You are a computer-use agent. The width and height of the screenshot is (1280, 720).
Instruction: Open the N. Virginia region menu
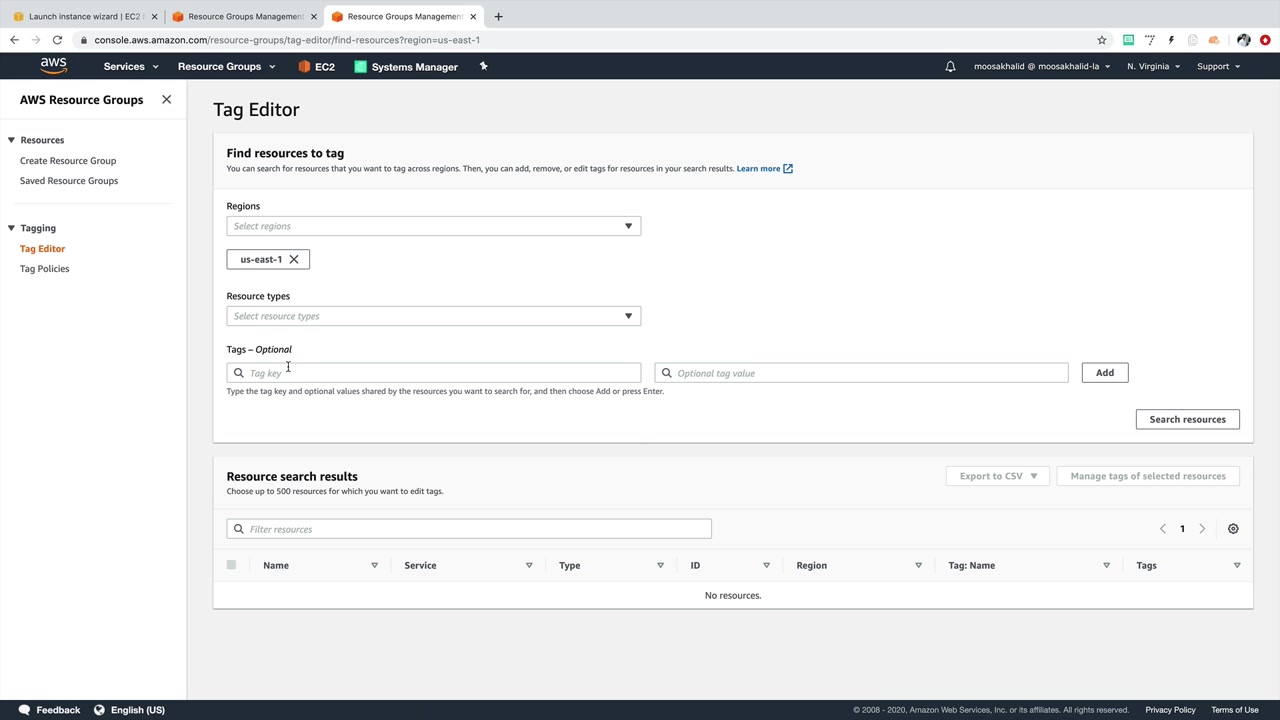click(x=1153, y=67)
